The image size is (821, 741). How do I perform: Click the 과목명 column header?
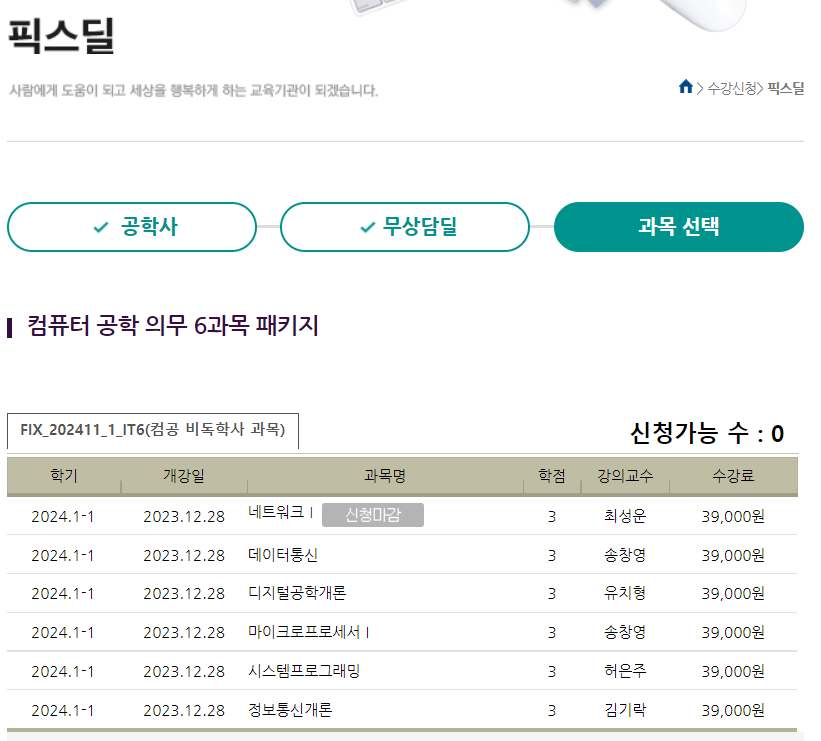coord(385,475)
